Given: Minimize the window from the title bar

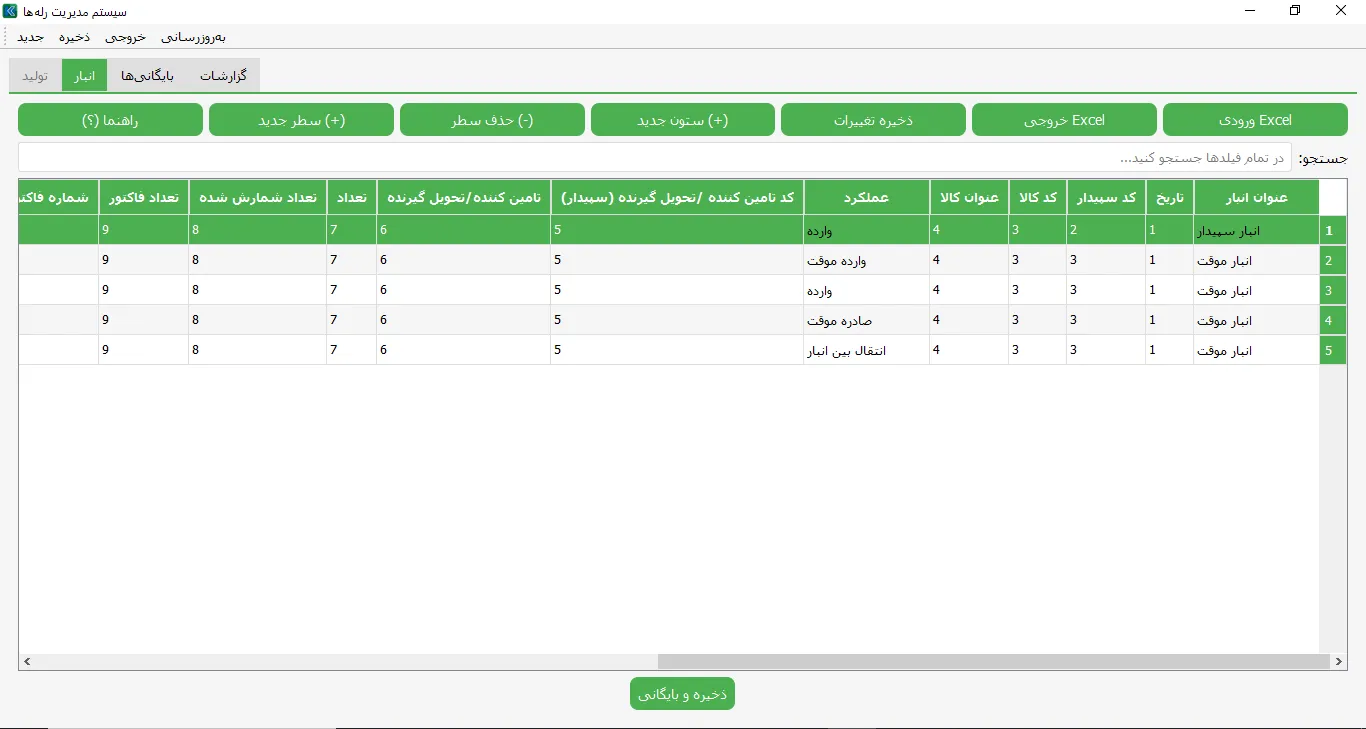Looking at the screenshot, I should point(1250,11).
